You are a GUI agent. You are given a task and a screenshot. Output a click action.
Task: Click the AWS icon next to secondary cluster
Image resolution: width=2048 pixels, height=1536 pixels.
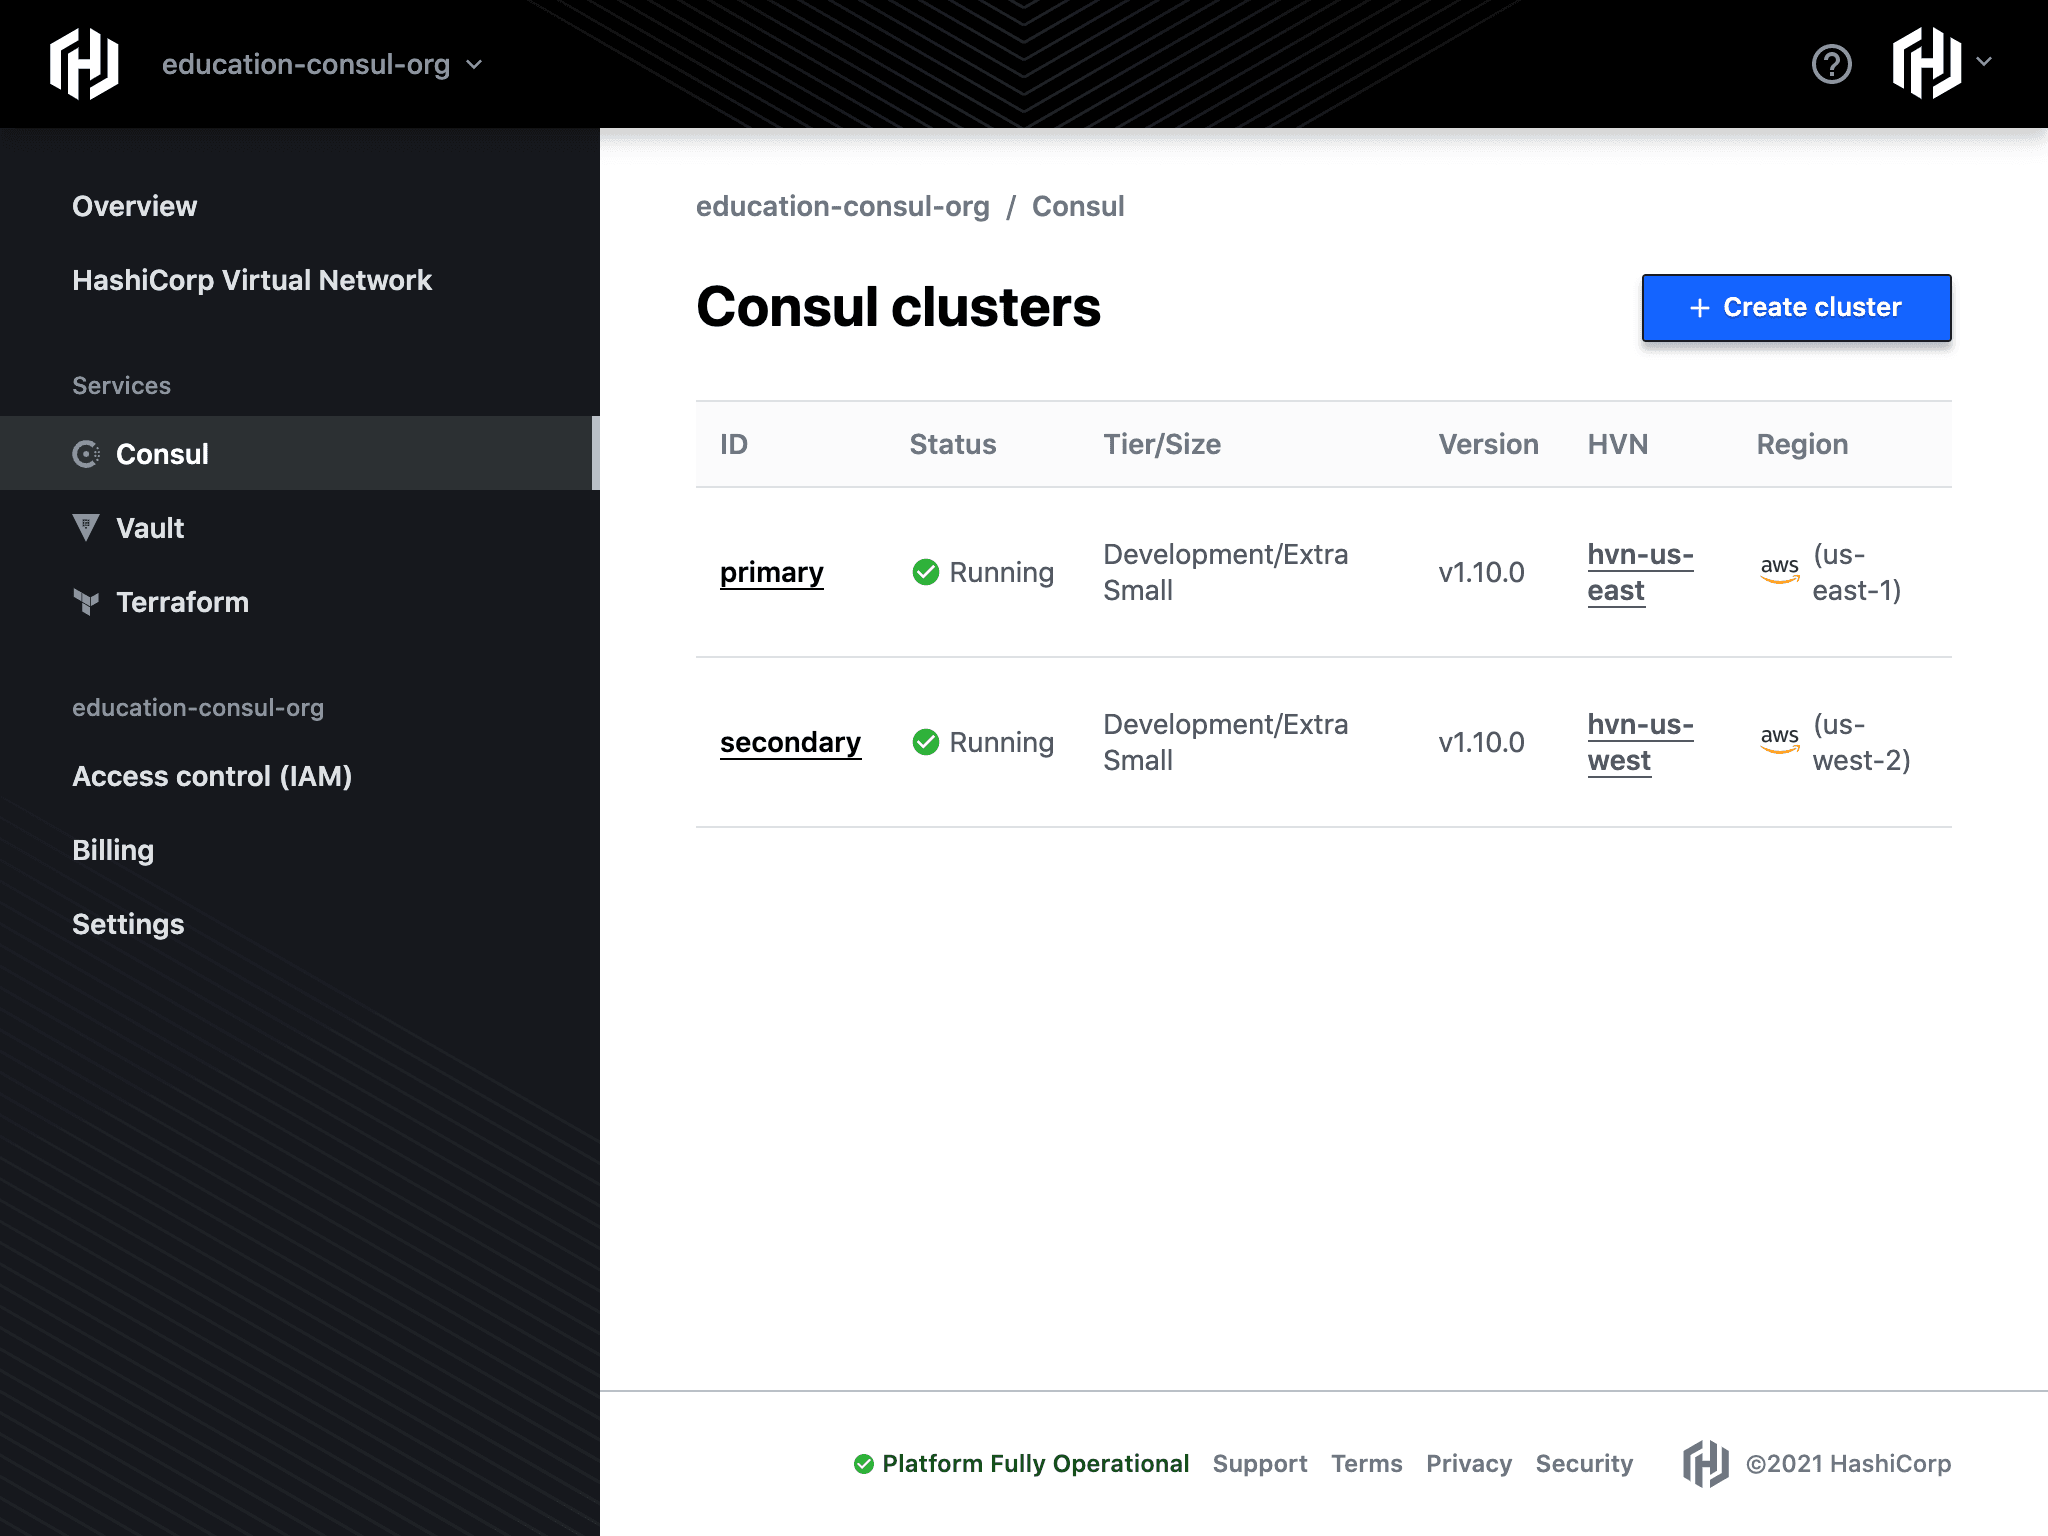[x=1775, y=741]
